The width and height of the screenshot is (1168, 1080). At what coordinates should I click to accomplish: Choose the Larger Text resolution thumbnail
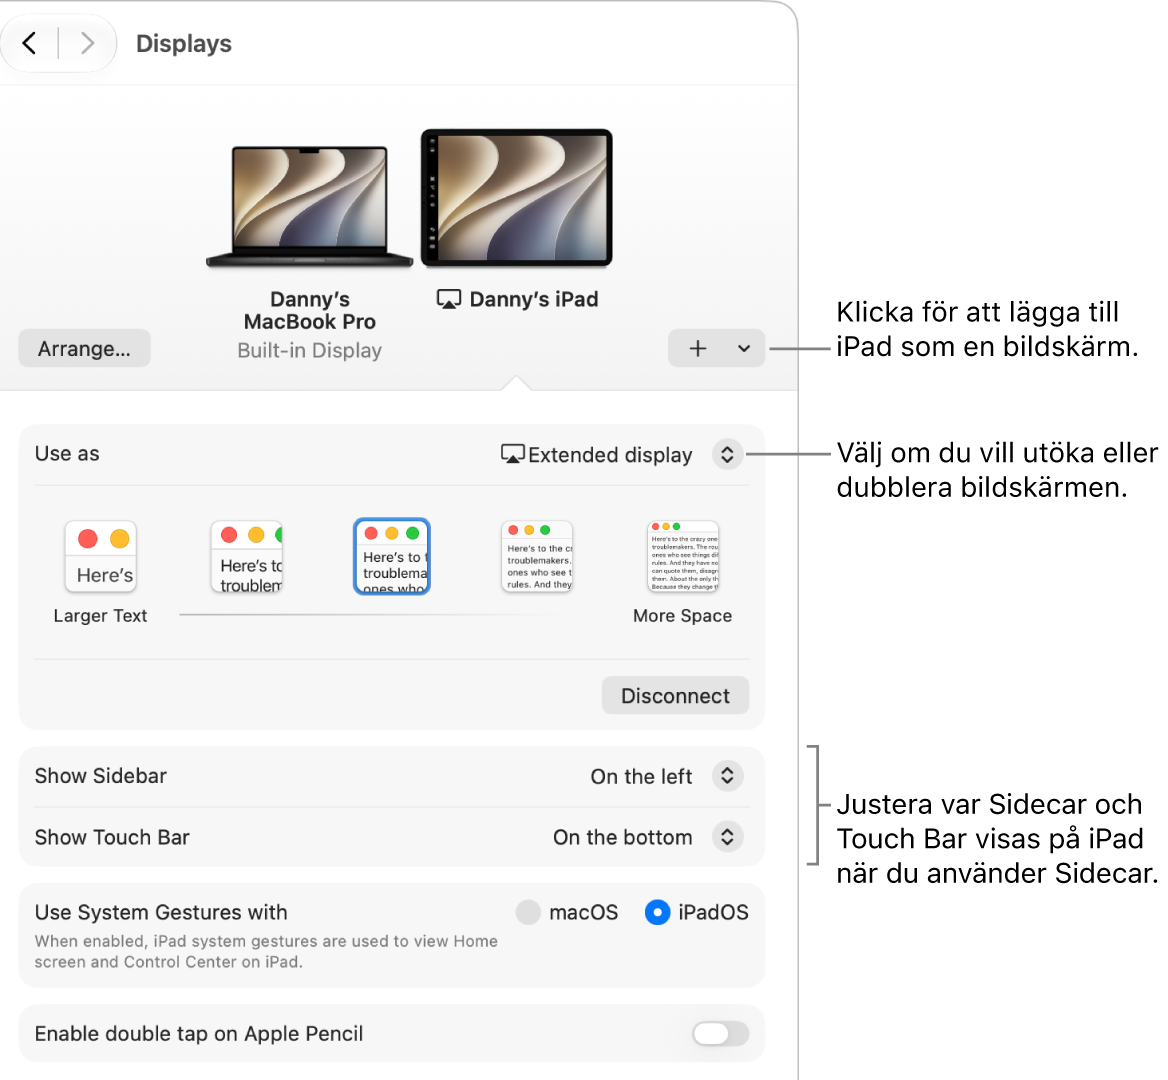(x=101, y=556)
